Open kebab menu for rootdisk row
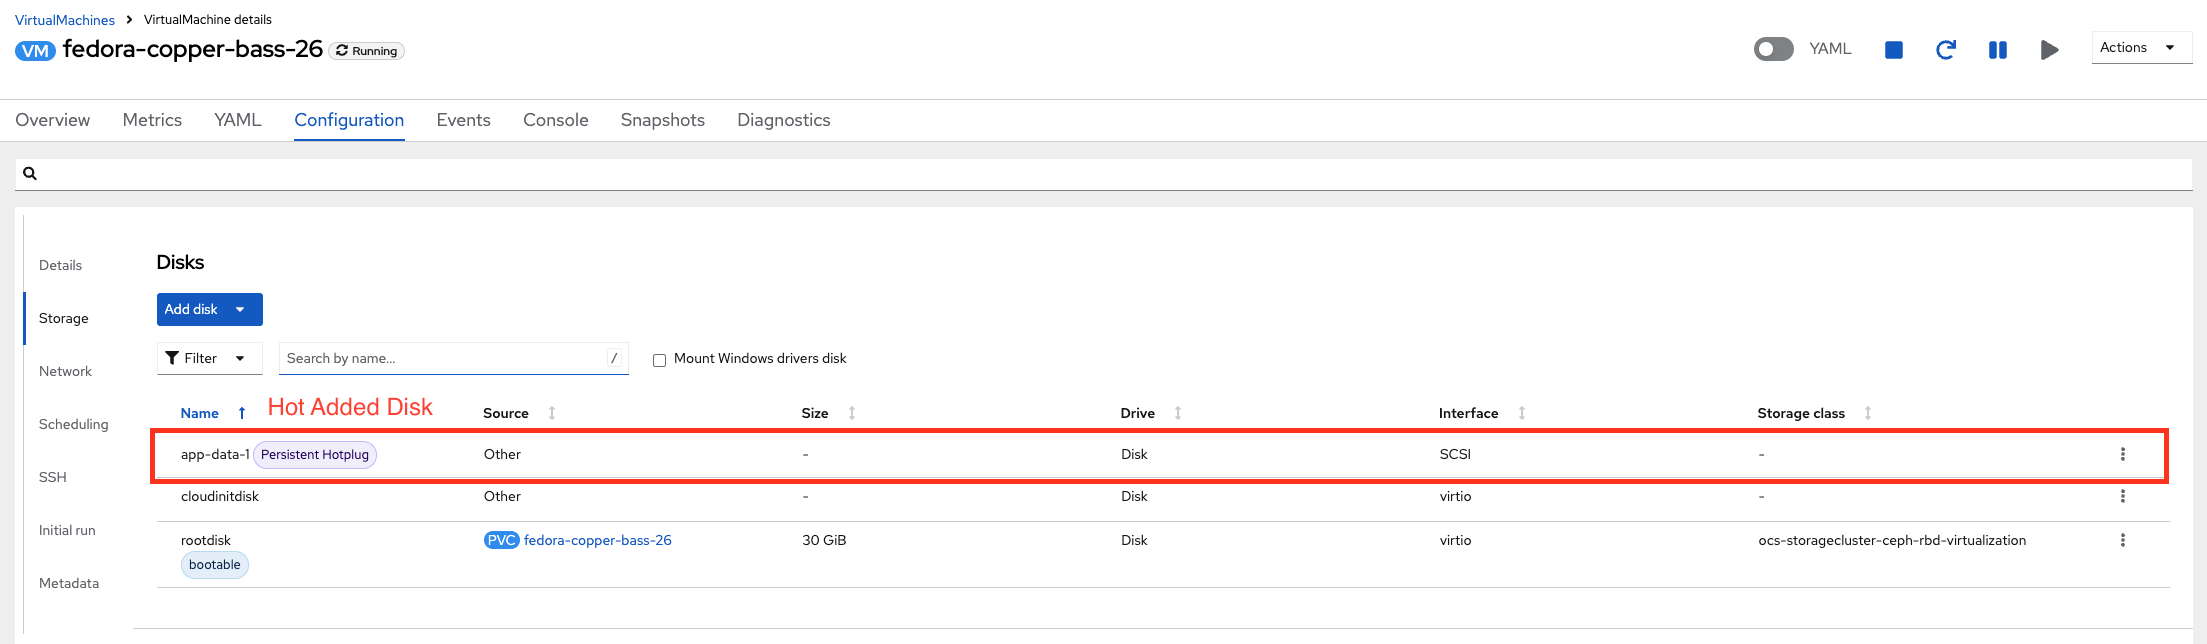The width and height of the screenshot is (2207, 644). click(x=2122, y=540)
